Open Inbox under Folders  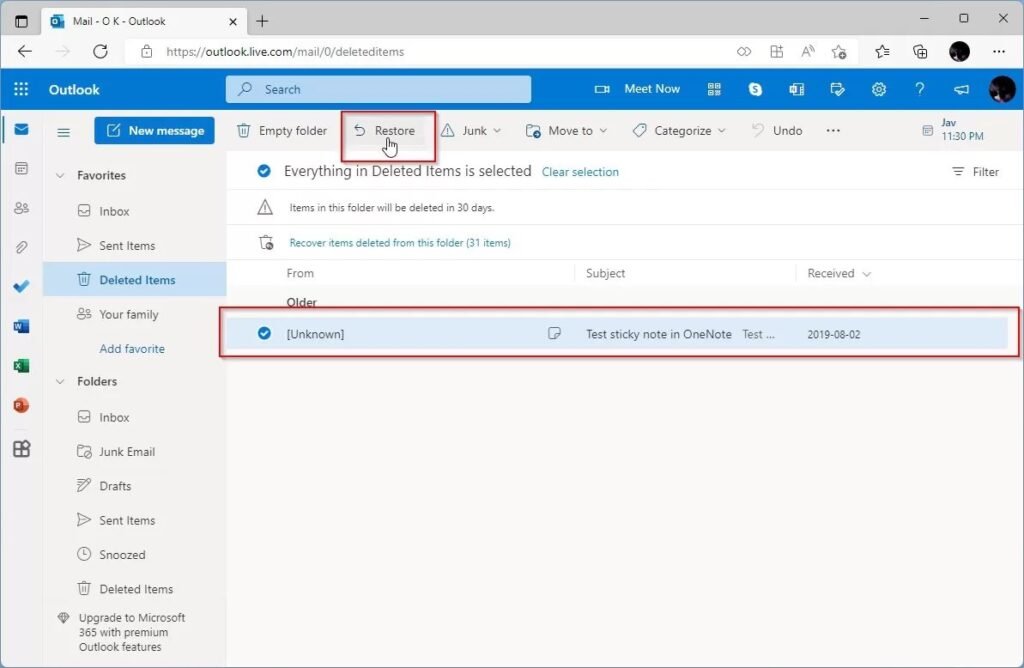click(135, 417)
